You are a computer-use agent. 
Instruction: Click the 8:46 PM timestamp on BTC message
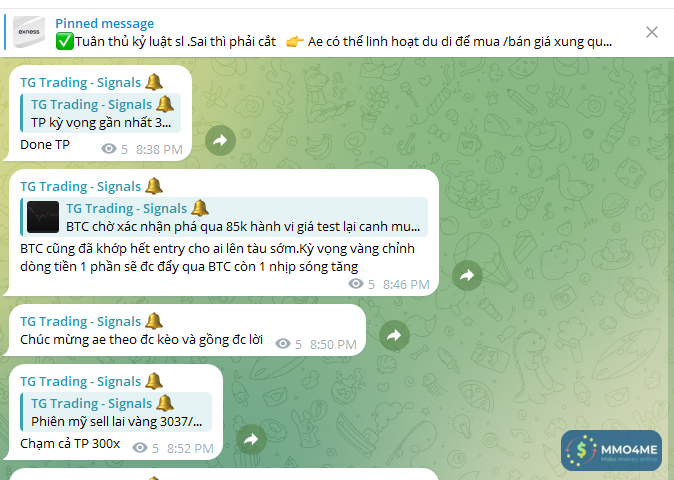(406, 284)
